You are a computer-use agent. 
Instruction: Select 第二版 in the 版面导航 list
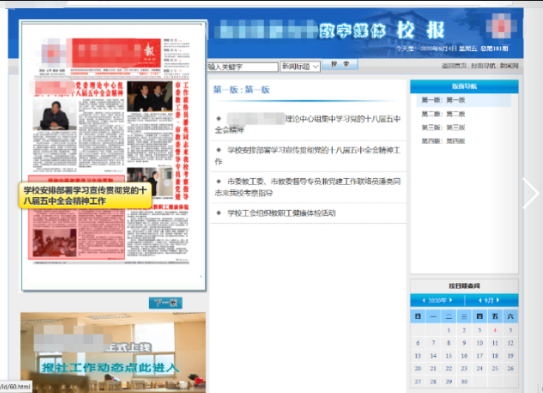click(x=443, y=114)
